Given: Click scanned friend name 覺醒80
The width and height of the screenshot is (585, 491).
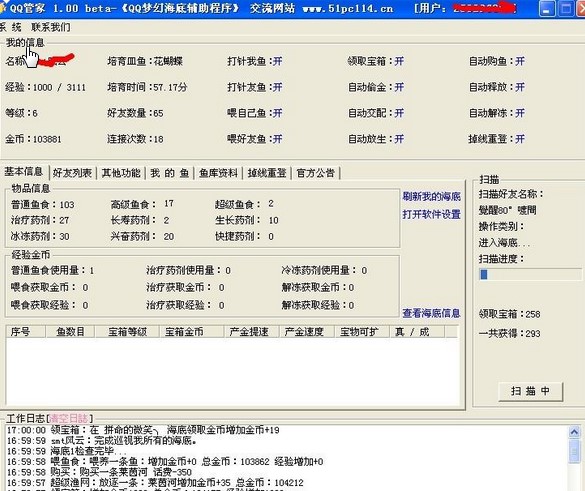Looking at the screenshot, I should point(507,210).
